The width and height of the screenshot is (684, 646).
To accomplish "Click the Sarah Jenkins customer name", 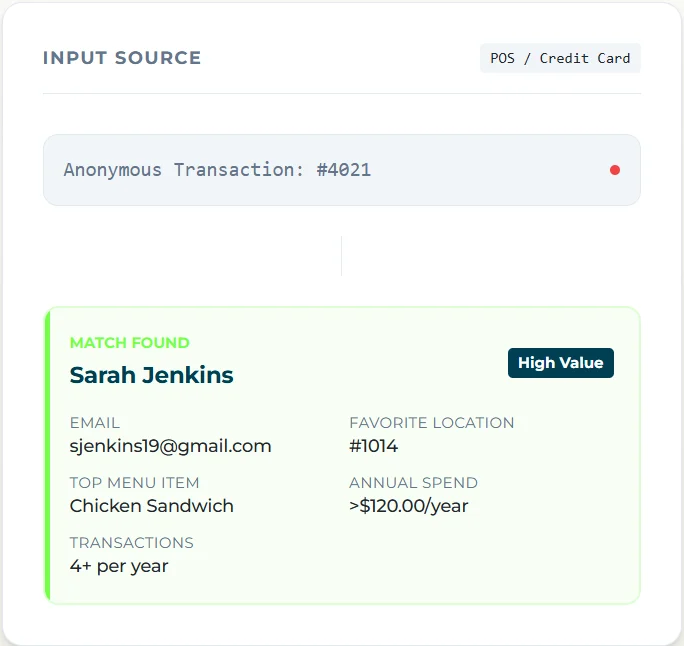I will pos(152,376).
